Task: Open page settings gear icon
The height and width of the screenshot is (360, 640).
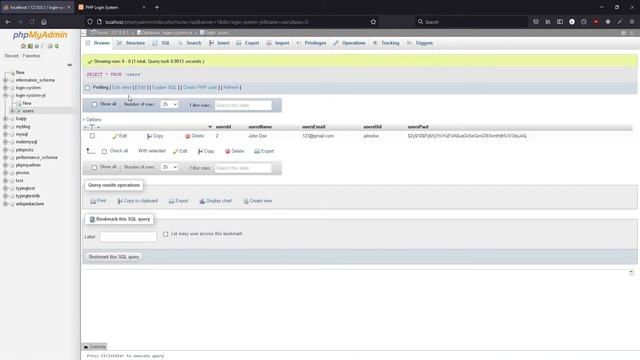Action: click(624, 33)
